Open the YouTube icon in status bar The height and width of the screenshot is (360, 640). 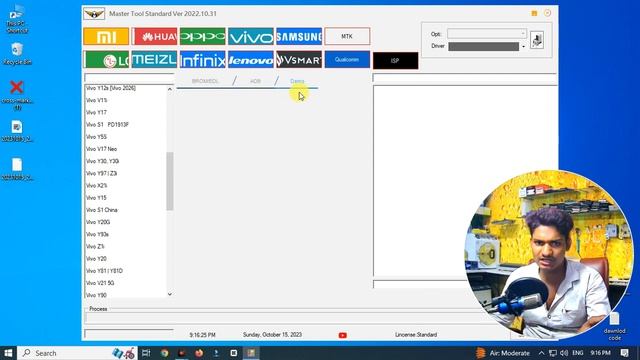(x=342, y=336)
